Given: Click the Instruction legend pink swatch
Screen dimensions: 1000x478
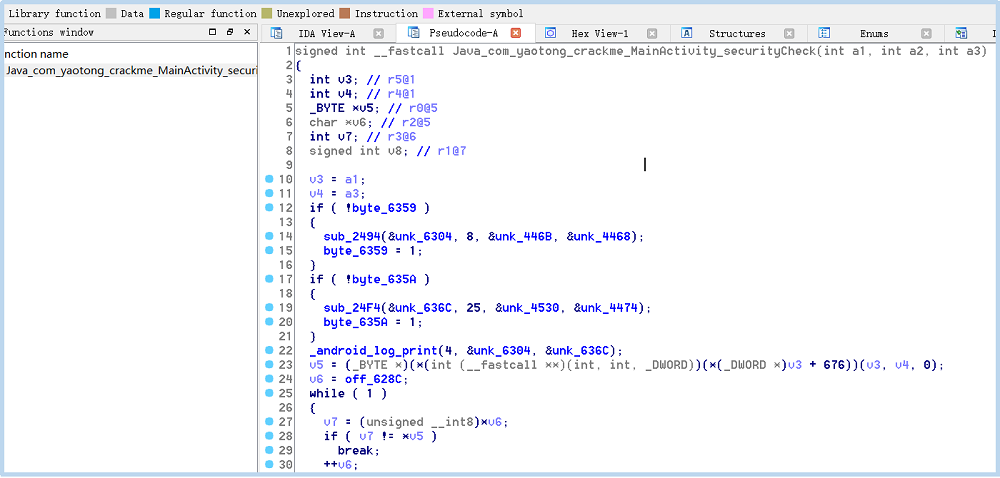Looking at the screenshot, I should point(428,13).
